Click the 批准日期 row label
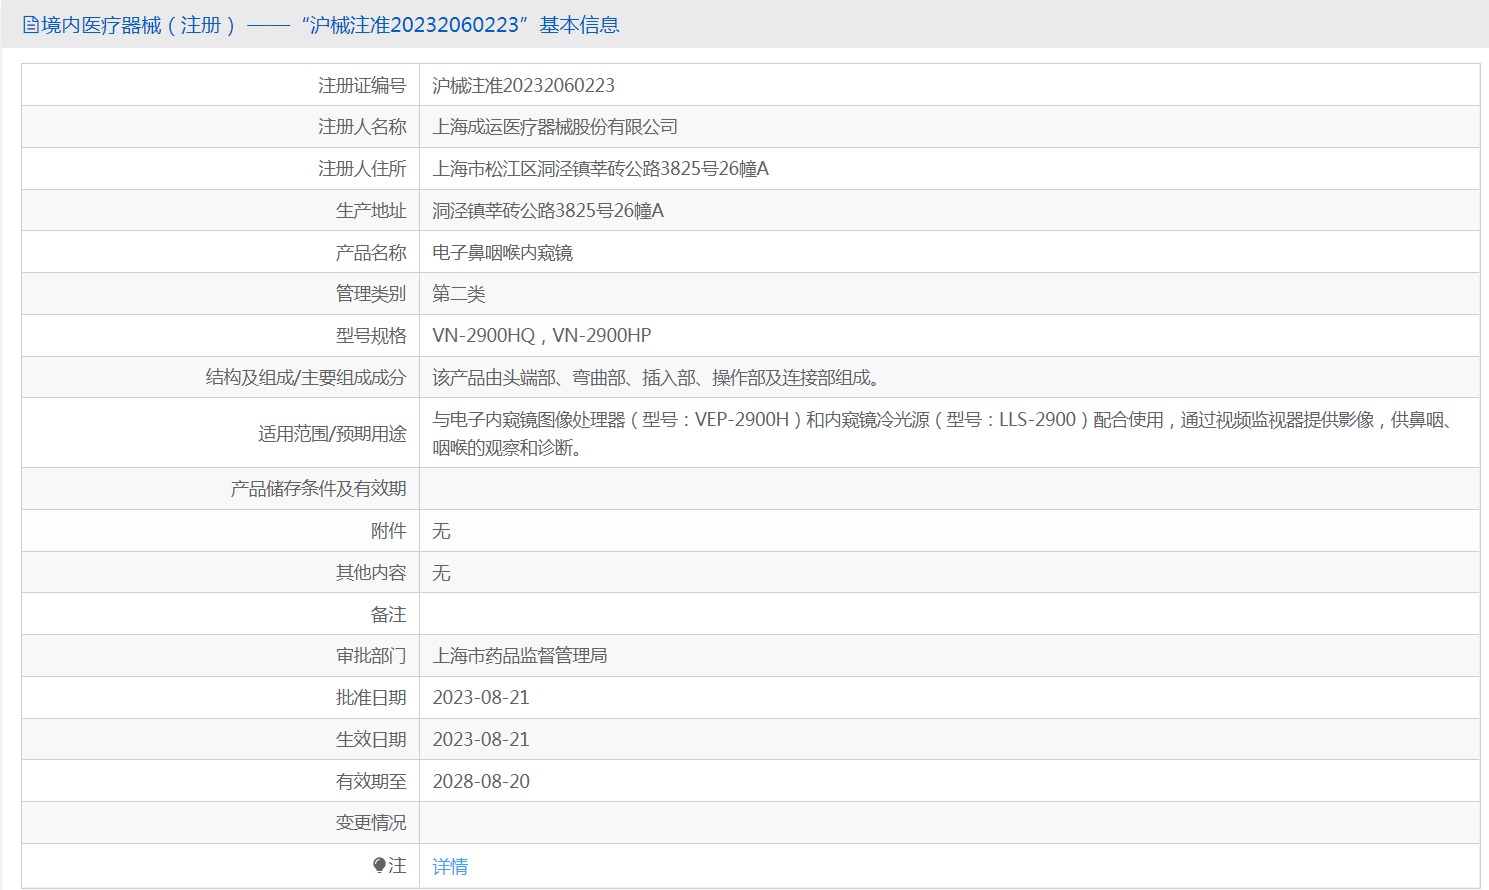The height and width of the screenshot is (890, 1489). [x=371, y=698]
